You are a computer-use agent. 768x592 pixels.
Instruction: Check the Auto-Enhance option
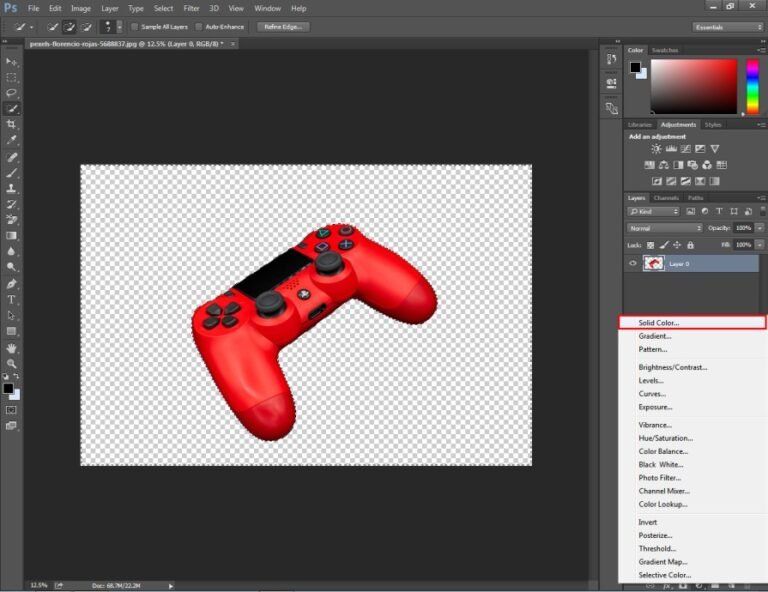(199, 27)
